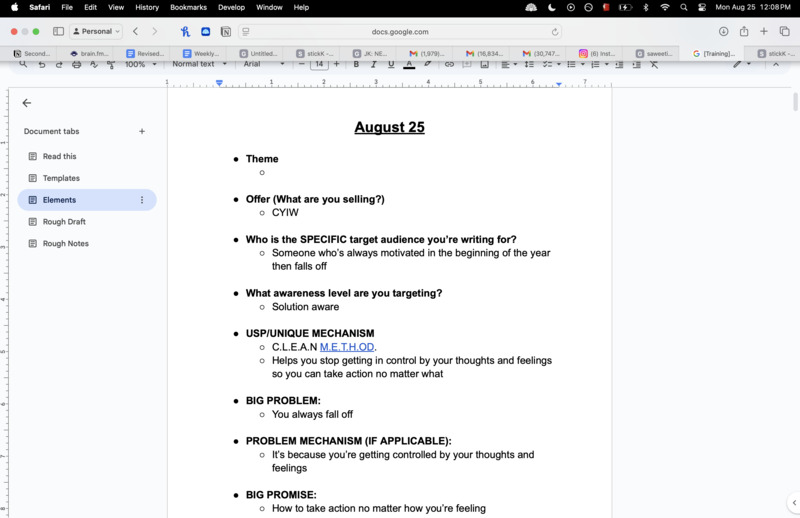Click the Add comment icon
This screenshot has width=800, height=518.
(x=467, y=64)
